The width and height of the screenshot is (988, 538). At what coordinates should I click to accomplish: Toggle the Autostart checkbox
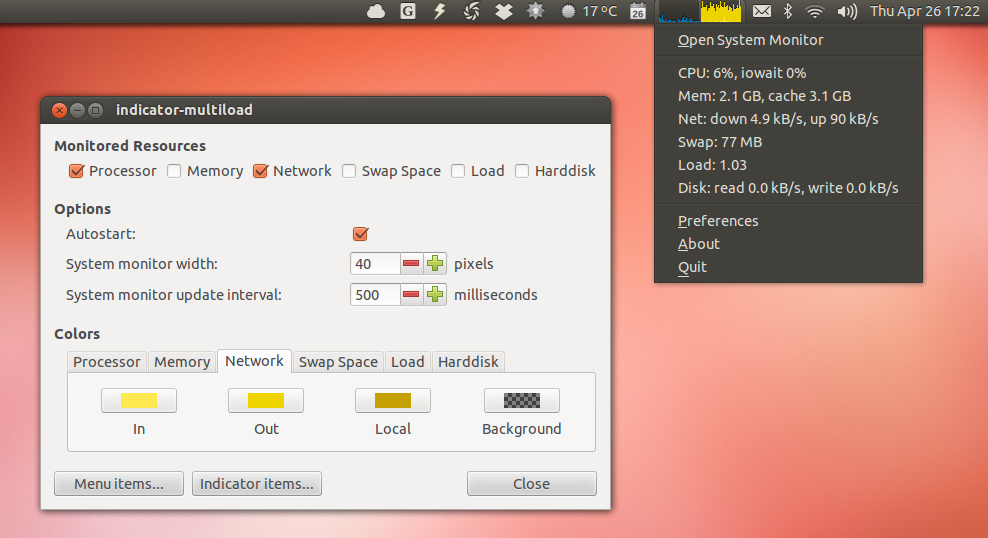[x=360, y=234]
